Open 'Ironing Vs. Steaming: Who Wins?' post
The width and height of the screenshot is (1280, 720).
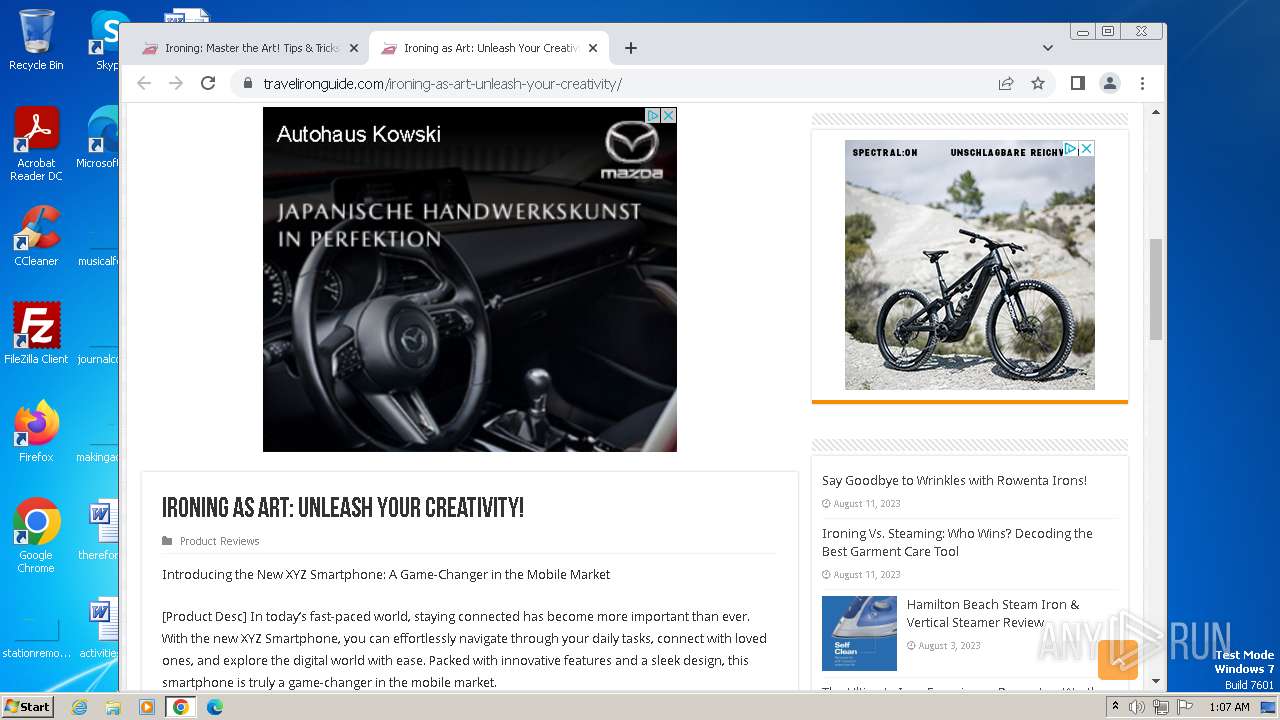point(957,542)
